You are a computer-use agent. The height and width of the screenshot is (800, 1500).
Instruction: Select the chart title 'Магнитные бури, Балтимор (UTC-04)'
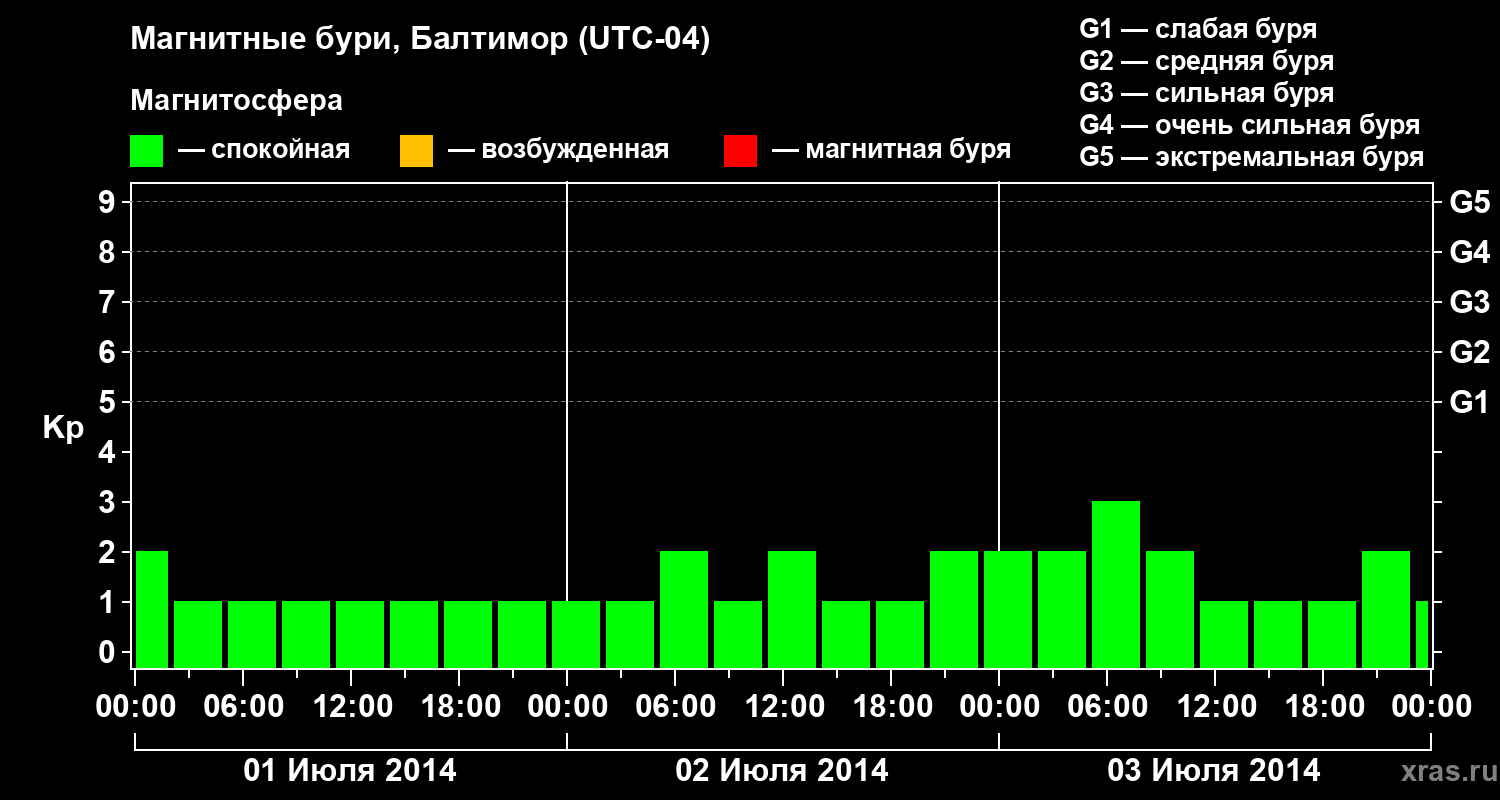[420, 41]
